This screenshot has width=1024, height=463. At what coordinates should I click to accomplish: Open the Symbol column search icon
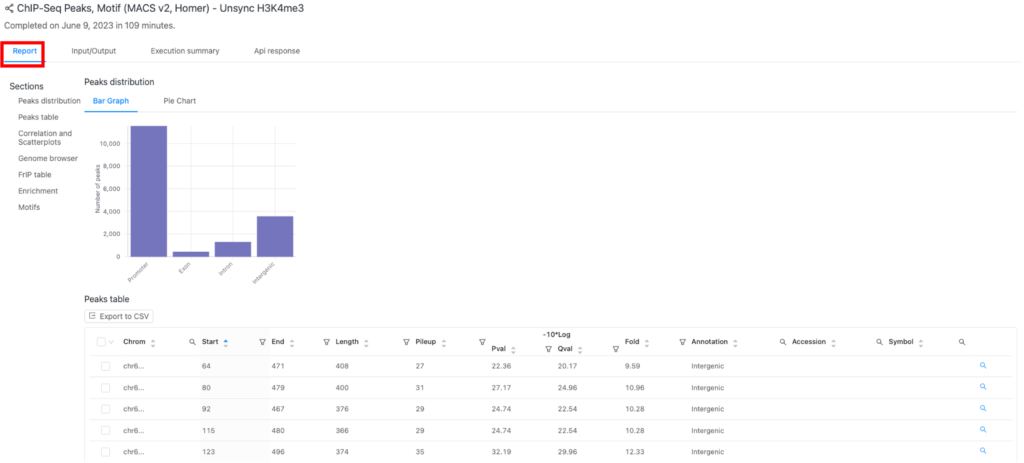961,342
